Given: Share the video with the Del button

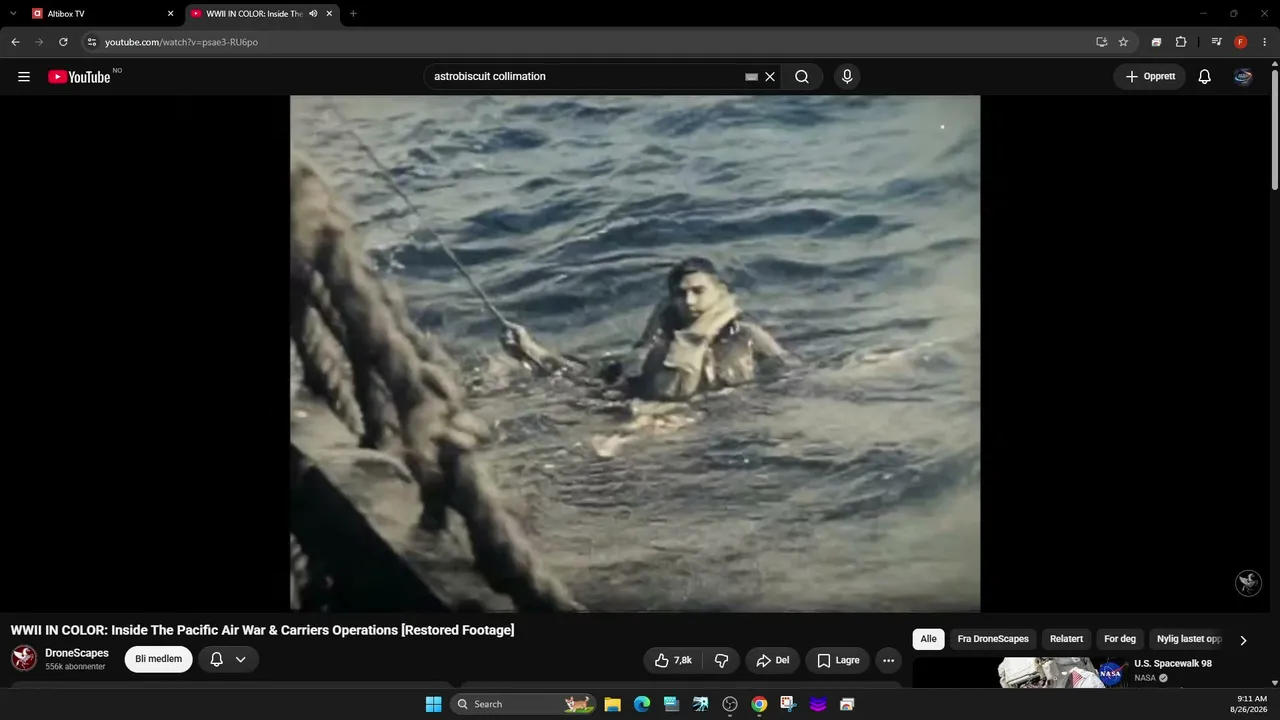Looking at the screenshot, I should pos(773,660).
